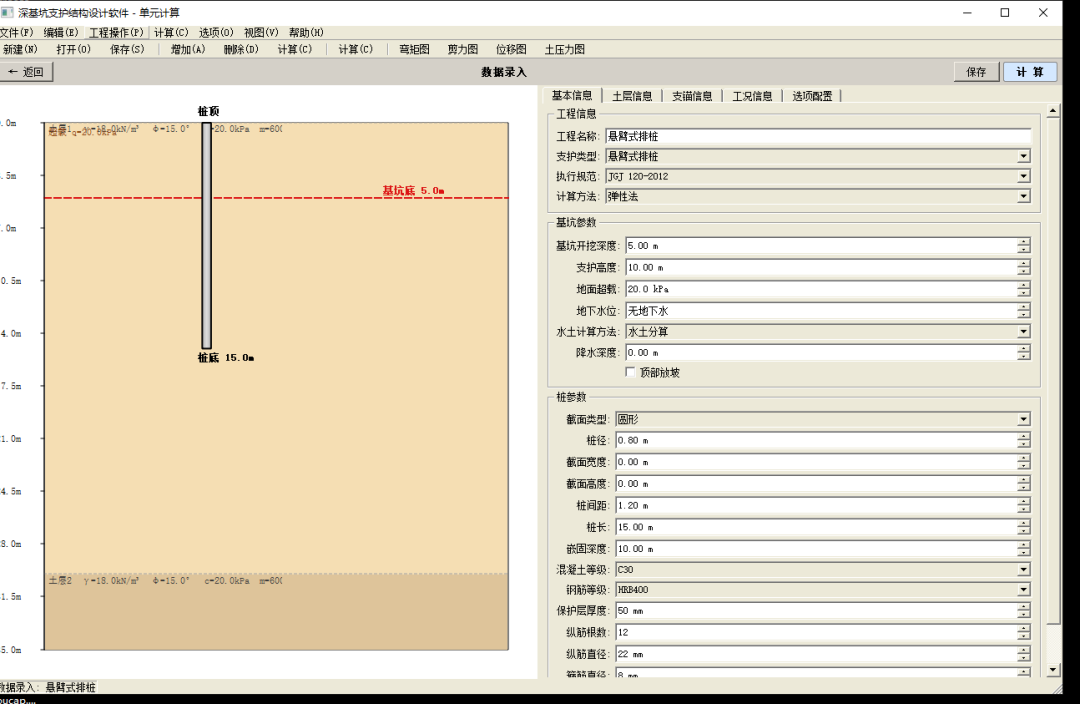Click the 基坑底 5.0m label in the diagram

click(x=413, y=191)
